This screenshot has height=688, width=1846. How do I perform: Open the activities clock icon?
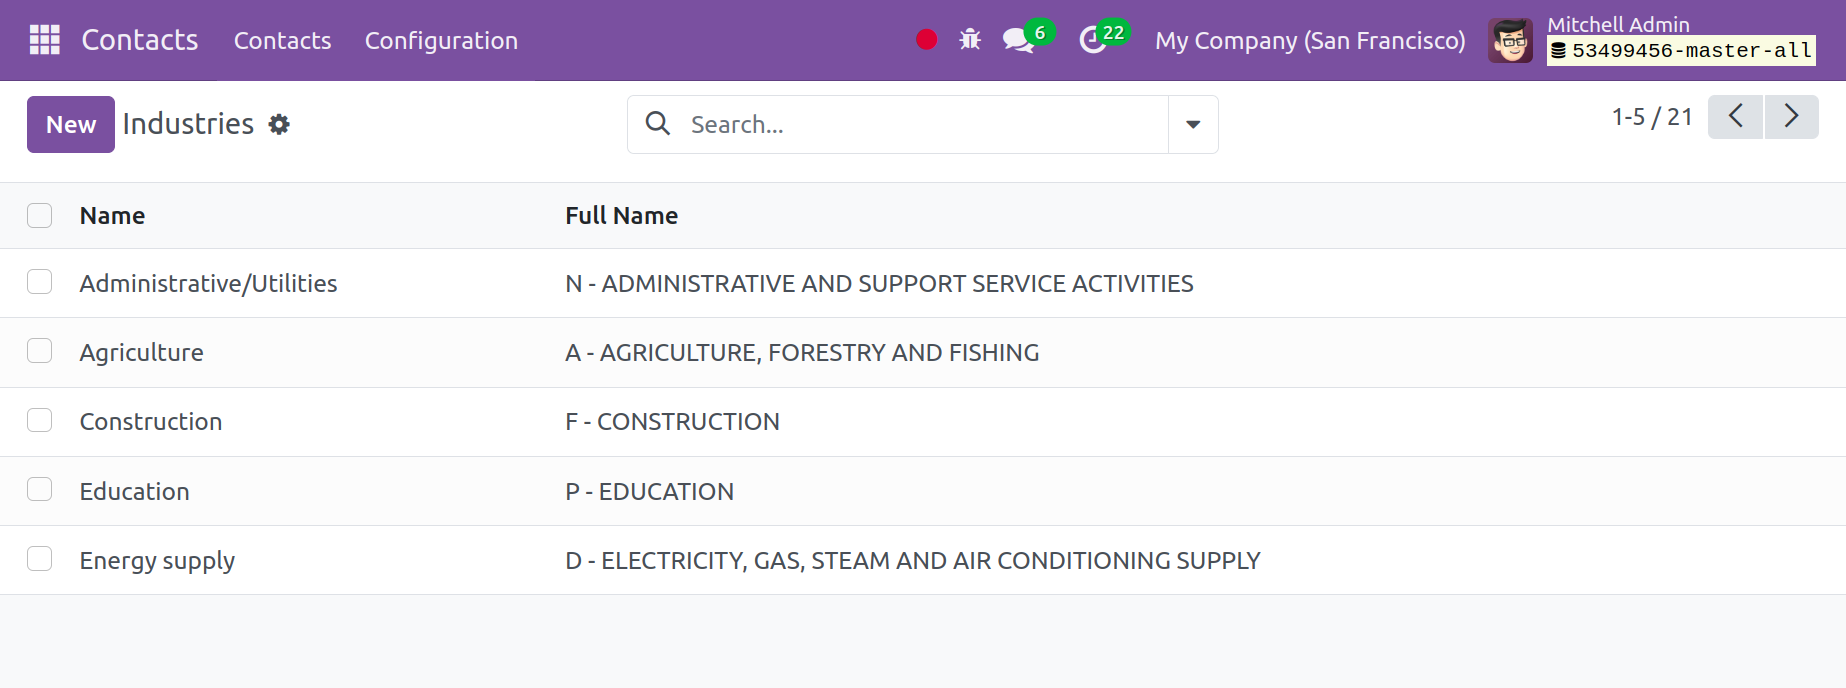(x=1092, y=40)
